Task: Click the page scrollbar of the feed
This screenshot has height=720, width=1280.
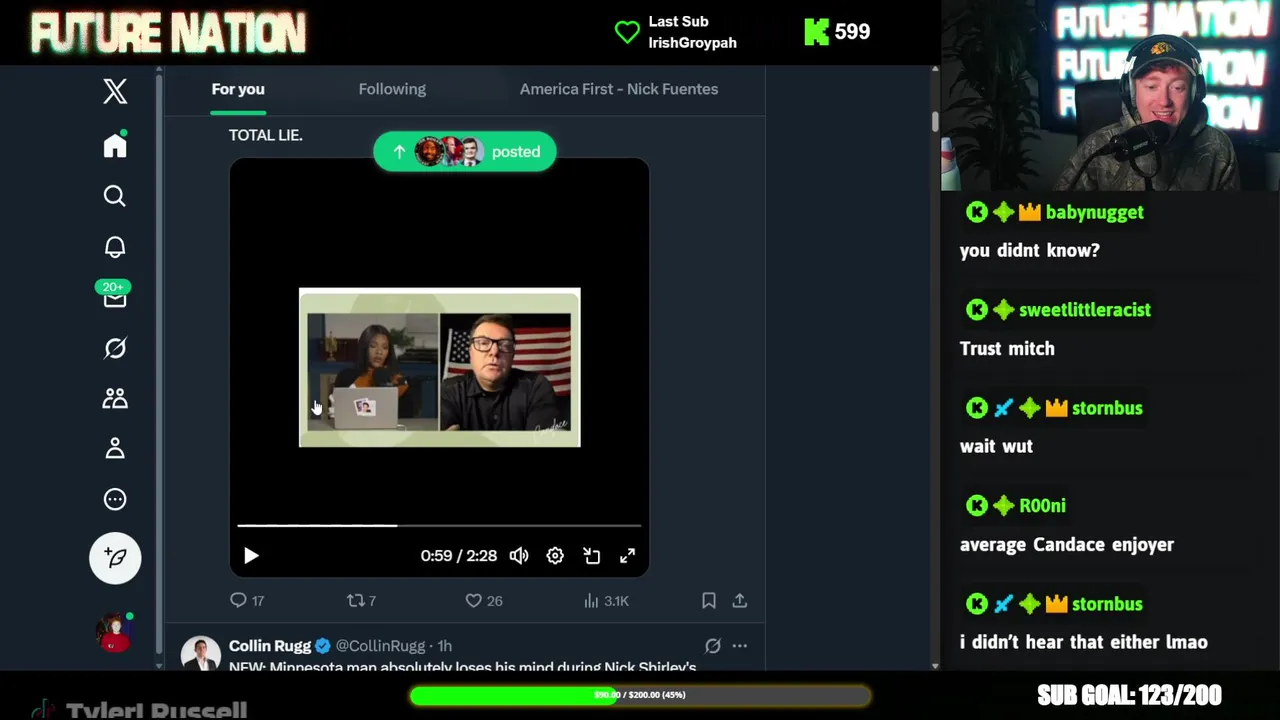Action: (x=935, y=122)
